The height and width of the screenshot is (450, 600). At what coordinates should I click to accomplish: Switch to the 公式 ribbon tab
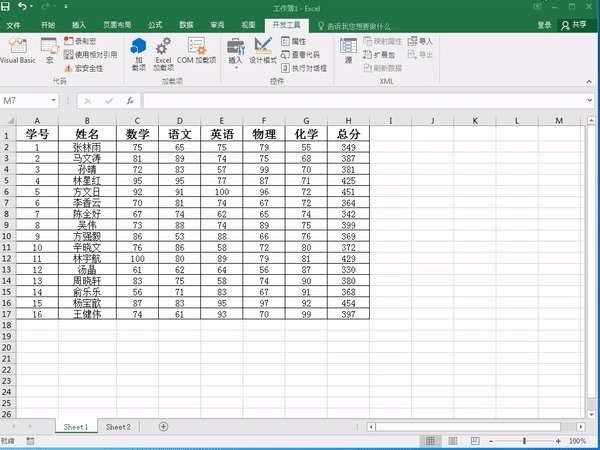pyautogui.click(x=155, y=24)
